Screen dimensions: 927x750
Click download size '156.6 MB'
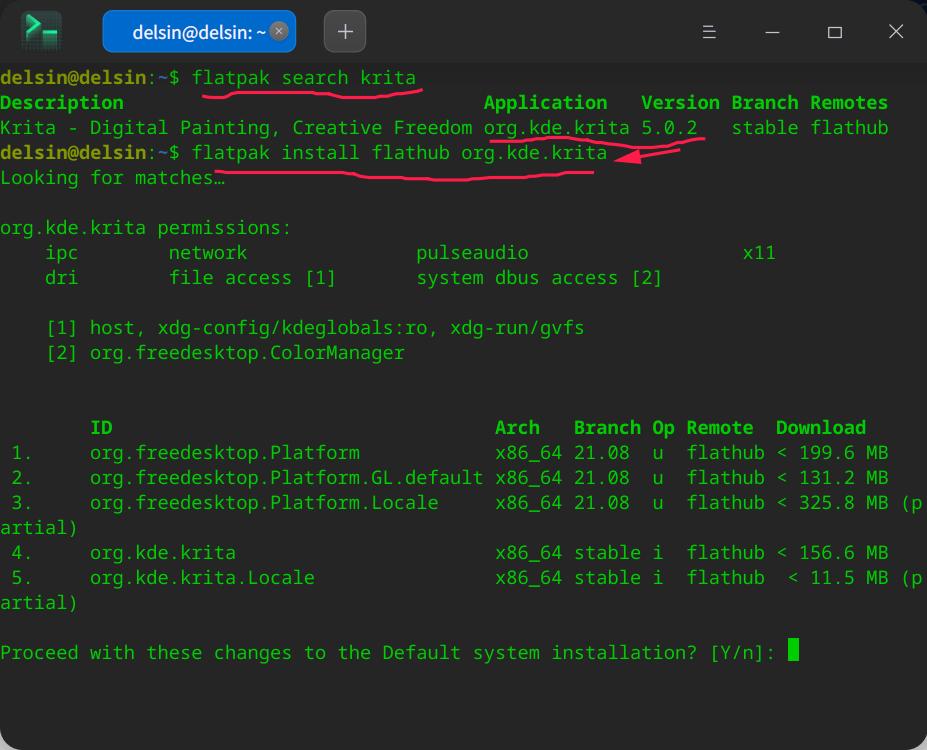pyautogui.click(x=843, y=553)
